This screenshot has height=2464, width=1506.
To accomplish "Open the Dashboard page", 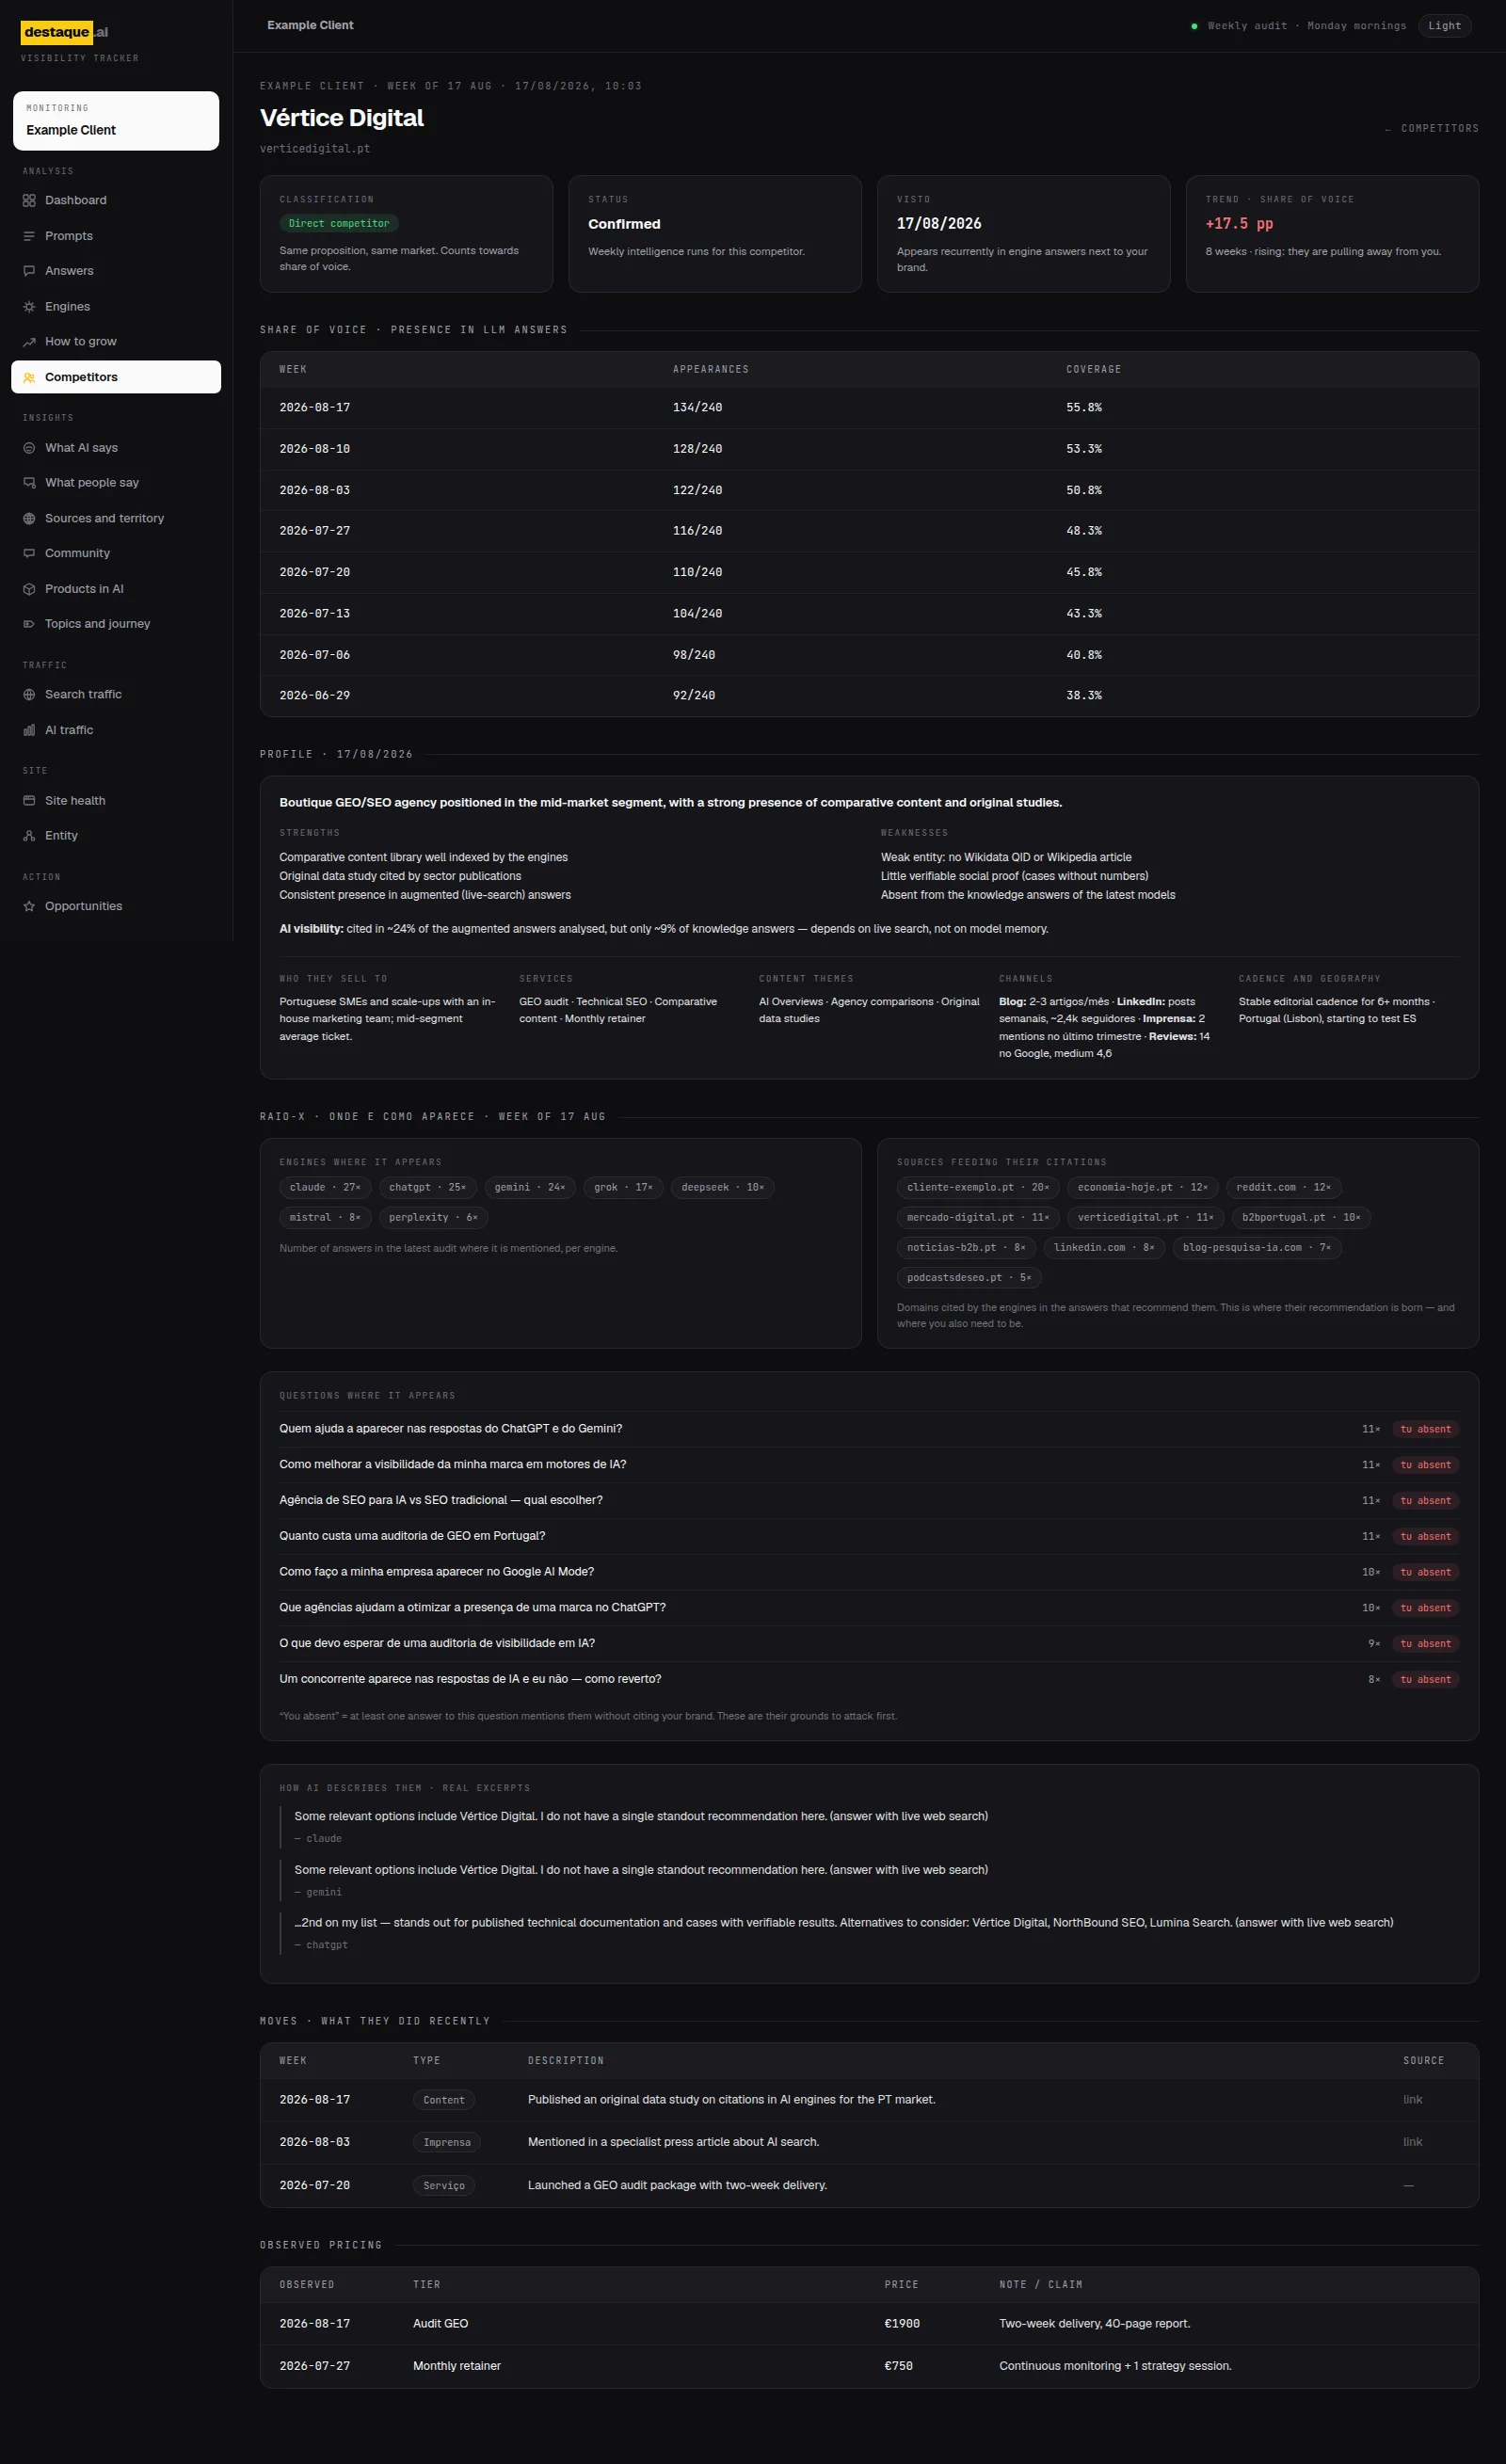I will pyautogui.click(x=116, y=200).
